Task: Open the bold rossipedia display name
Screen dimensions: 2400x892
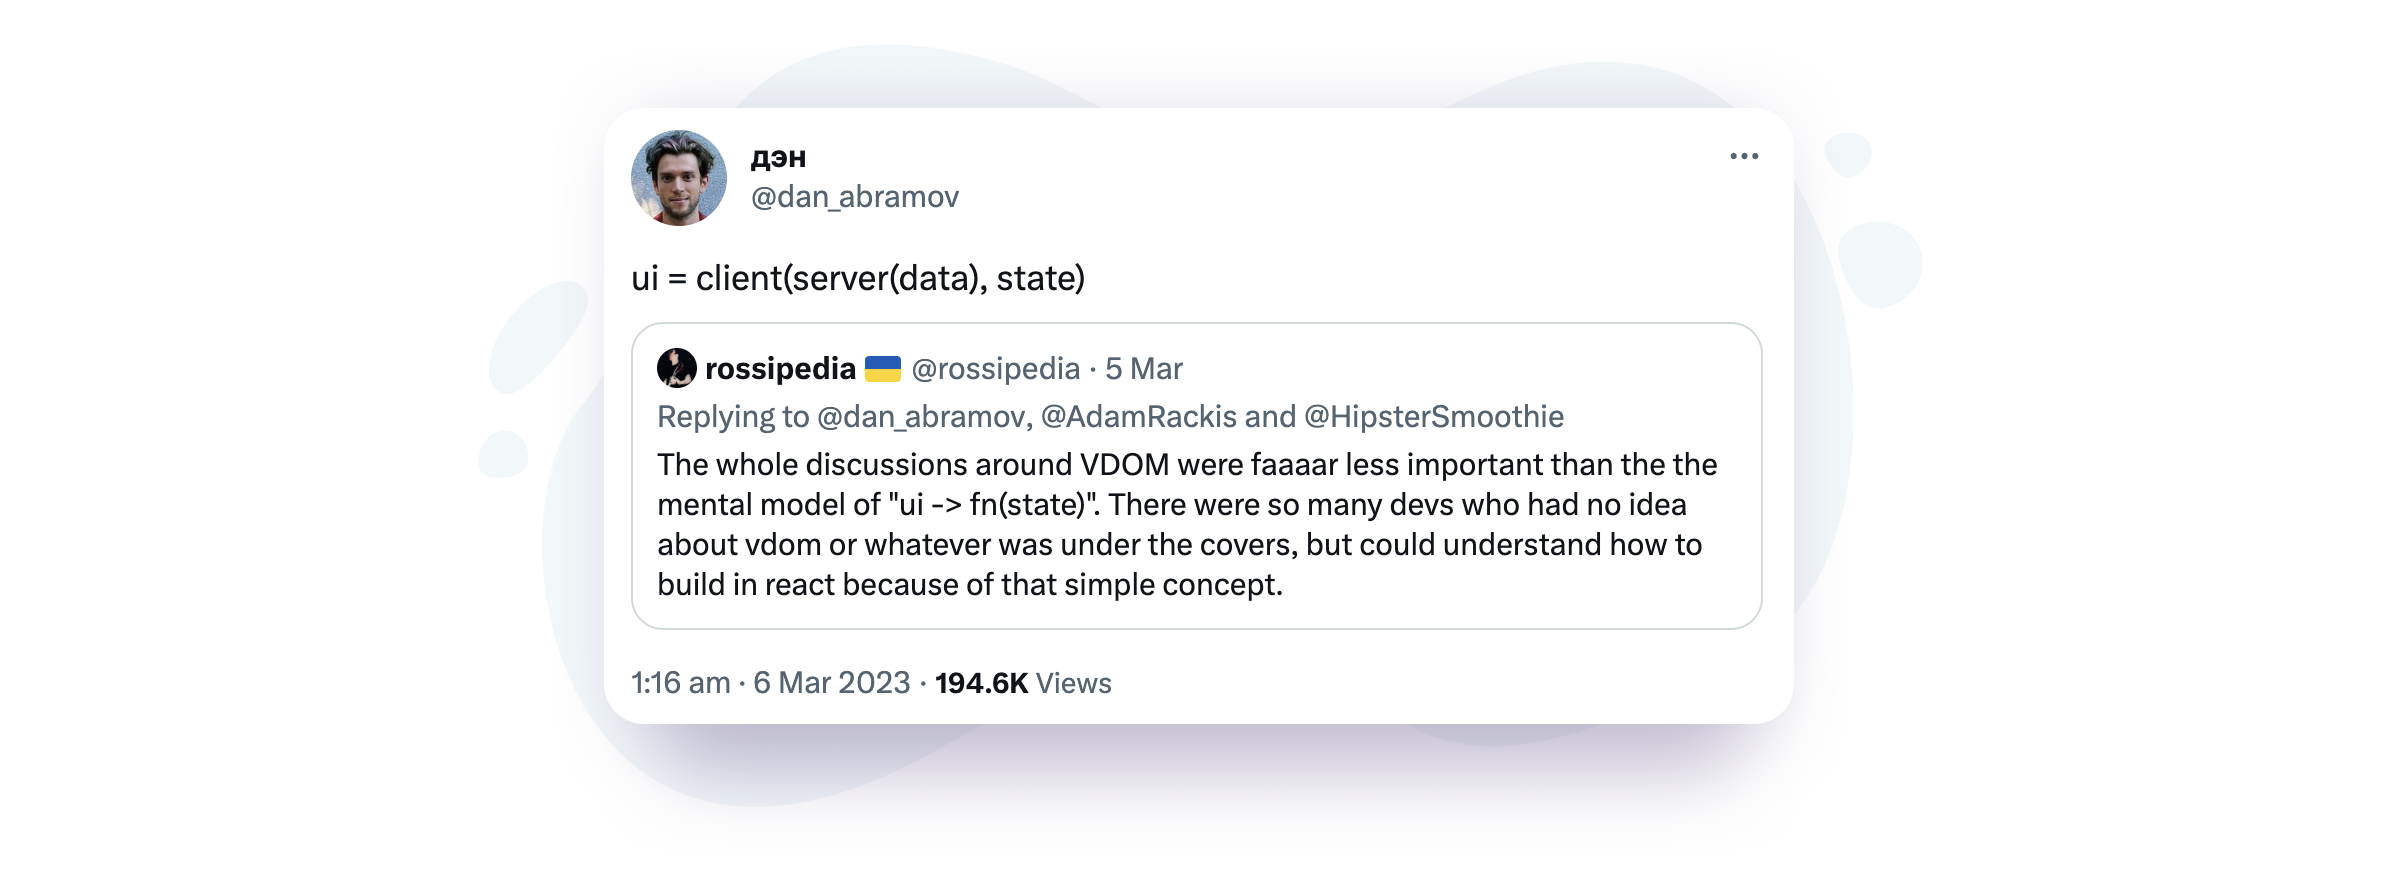Action: [x=780, y=369]
